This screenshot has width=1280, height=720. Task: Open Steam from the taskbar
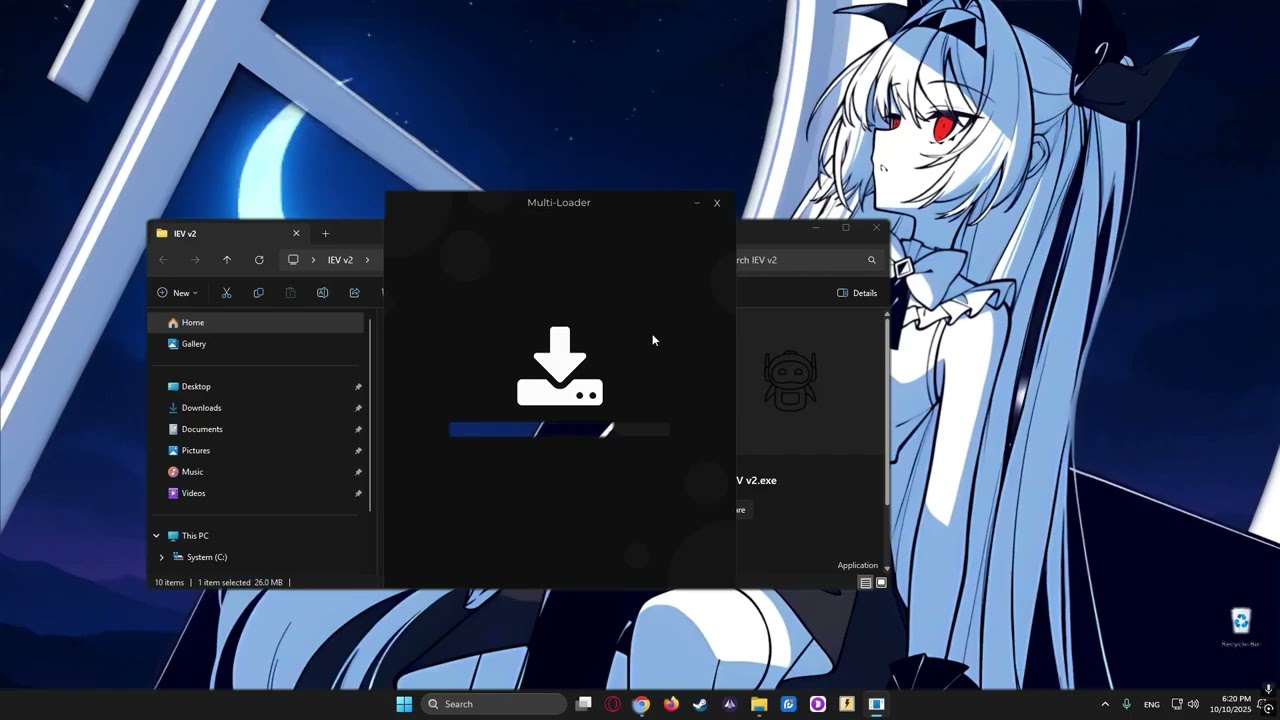(700, 704)
